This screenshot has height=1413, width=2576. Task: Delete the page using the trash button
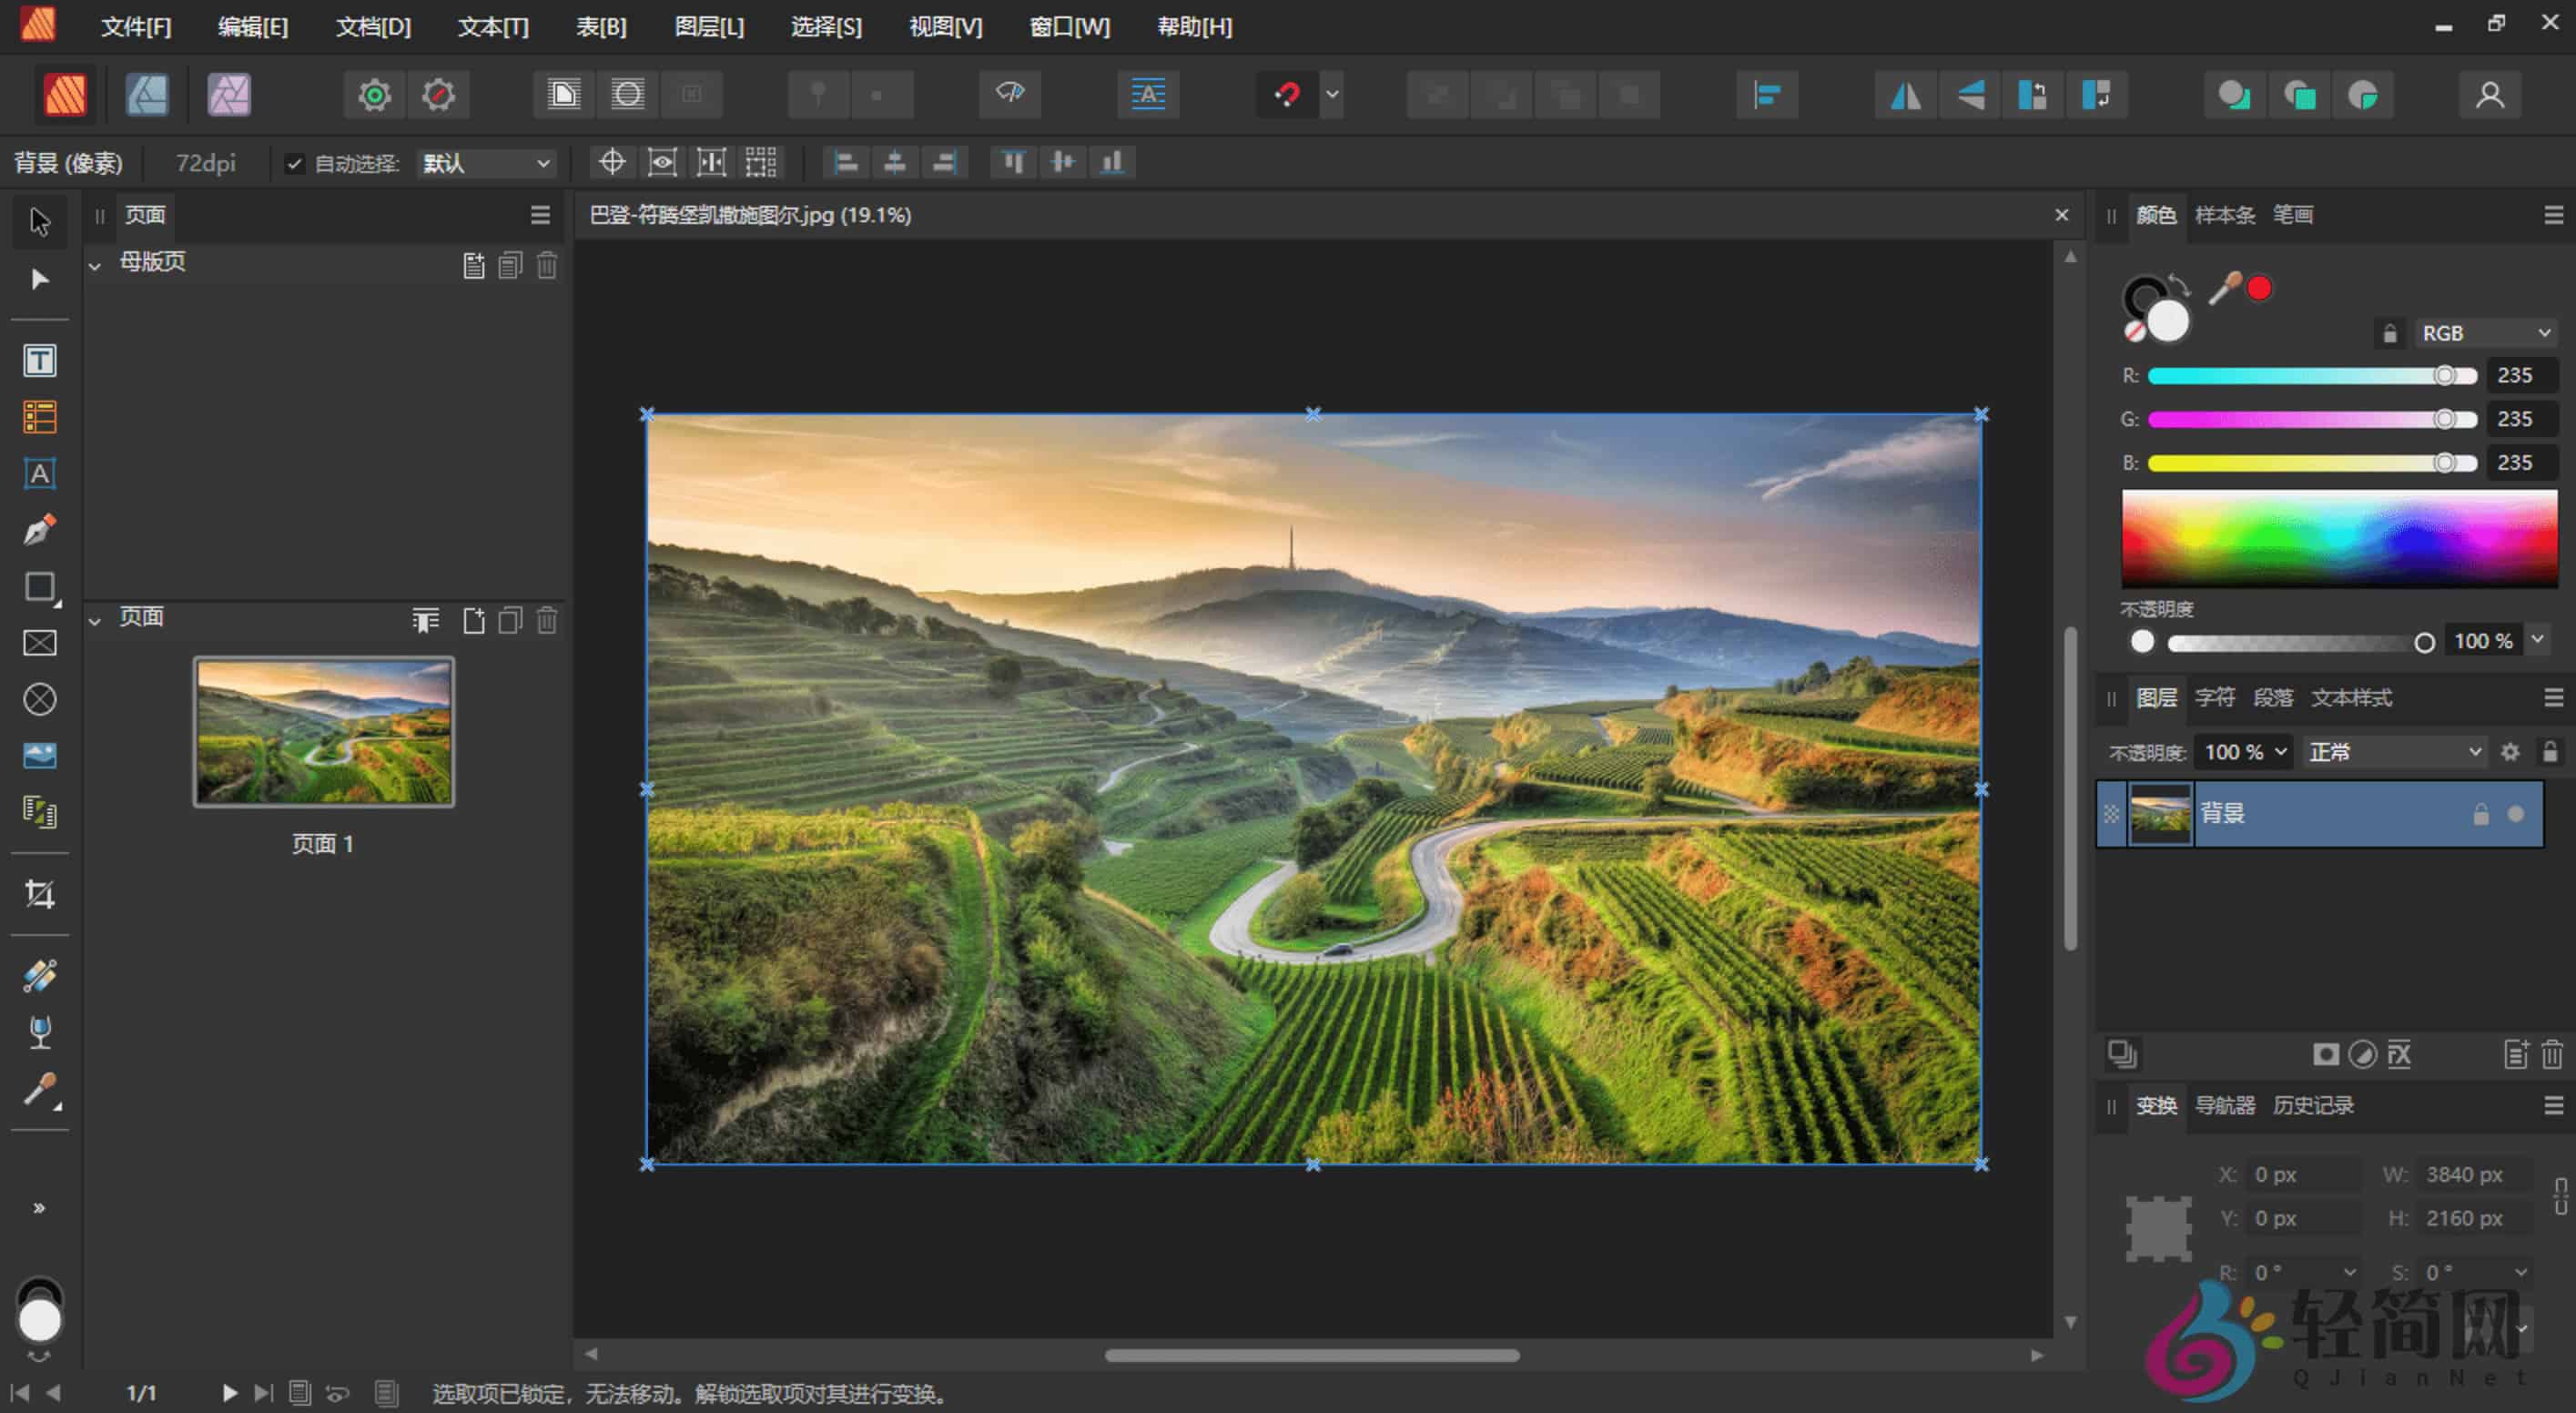click(546, 620)
